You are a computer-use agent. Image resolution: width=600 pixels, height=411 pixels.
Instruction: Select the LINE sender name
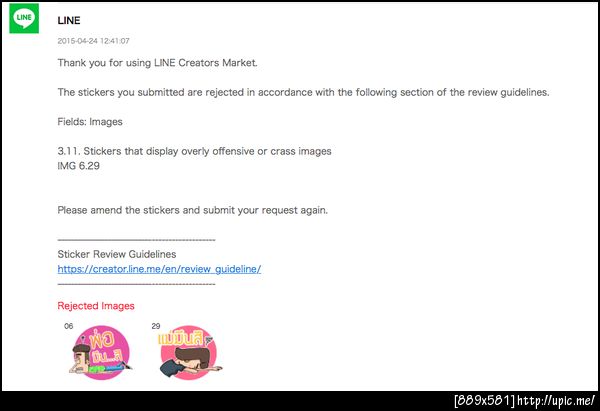click(69, 21)
